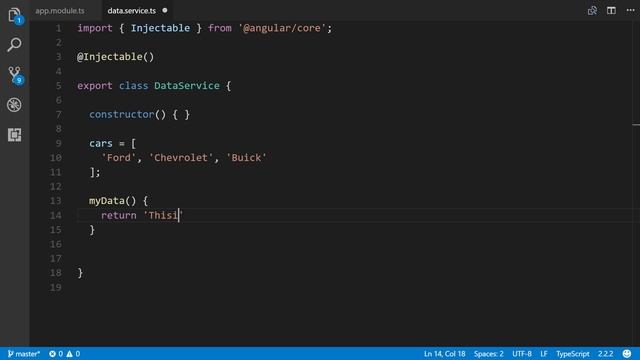This screenshot has width=640, height=360.
Task: Open the Search view in activity bar
Action: 14,45
